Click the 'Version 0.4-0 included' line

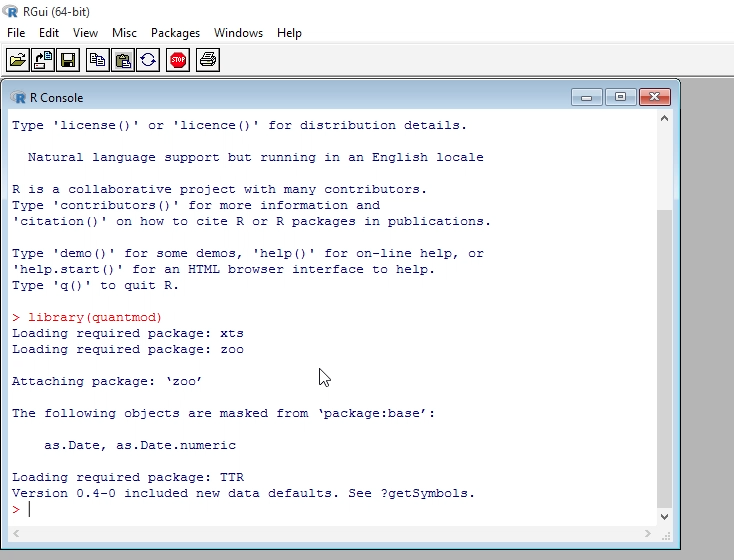(x=243, y=493)
